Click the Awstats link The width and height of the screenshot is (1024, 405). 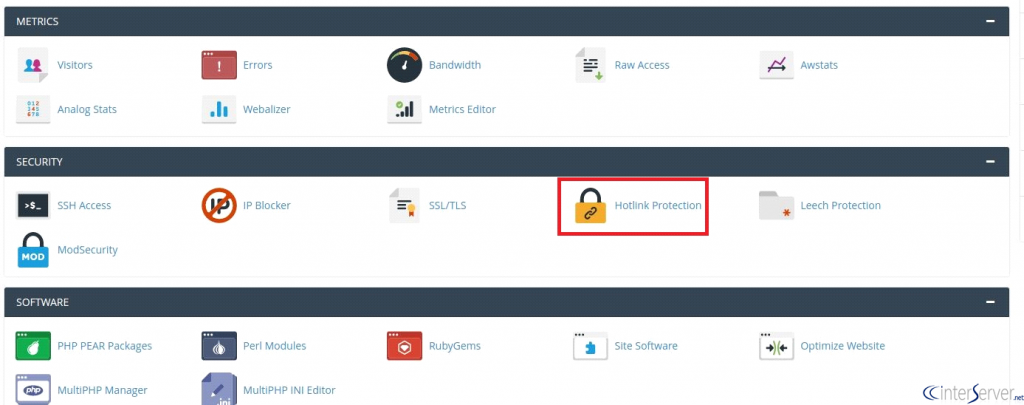point(819,65)
